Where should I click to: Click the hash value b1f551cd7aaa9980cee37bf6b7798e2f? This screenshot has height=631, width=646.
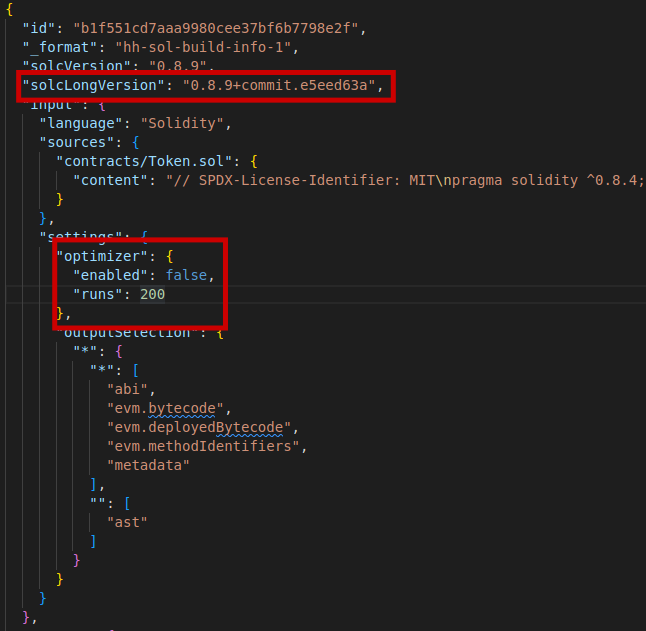[208, 28]
